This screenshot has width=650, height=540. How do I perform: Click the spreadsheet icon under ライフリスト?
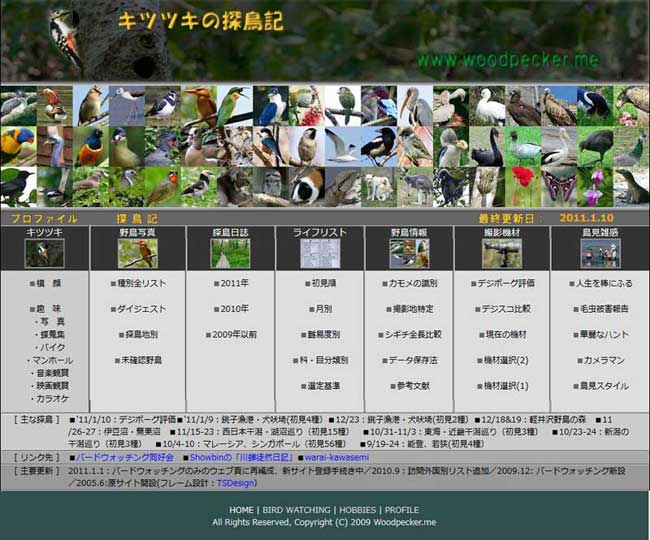(x=320, y=253)
